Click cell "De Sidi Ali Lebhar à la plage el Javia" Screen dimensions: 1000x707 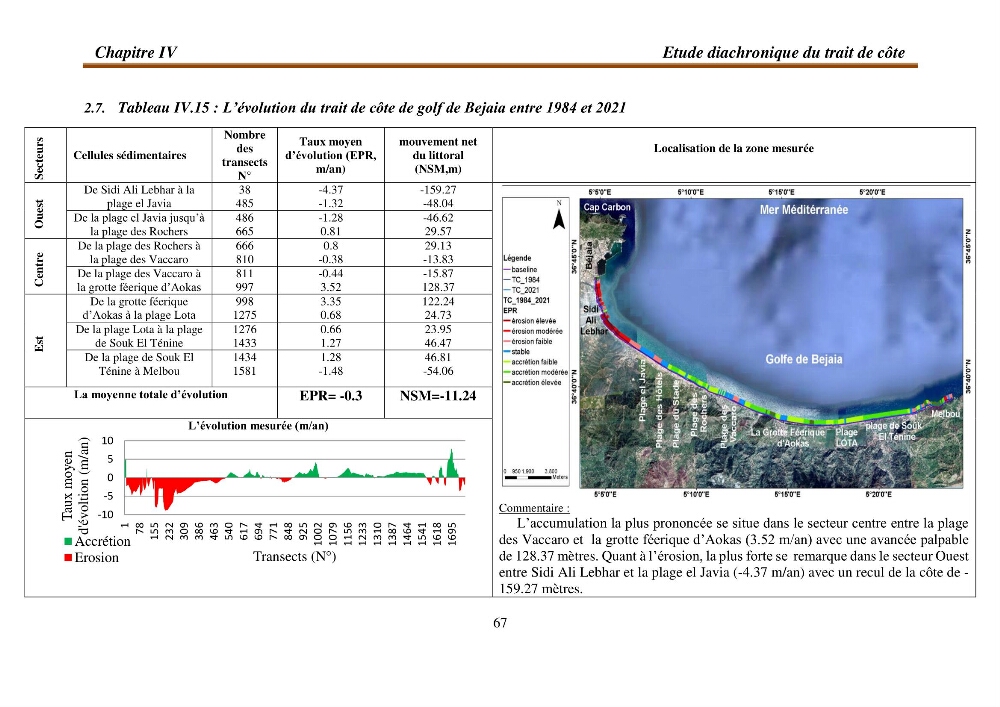tap(139, 196)
